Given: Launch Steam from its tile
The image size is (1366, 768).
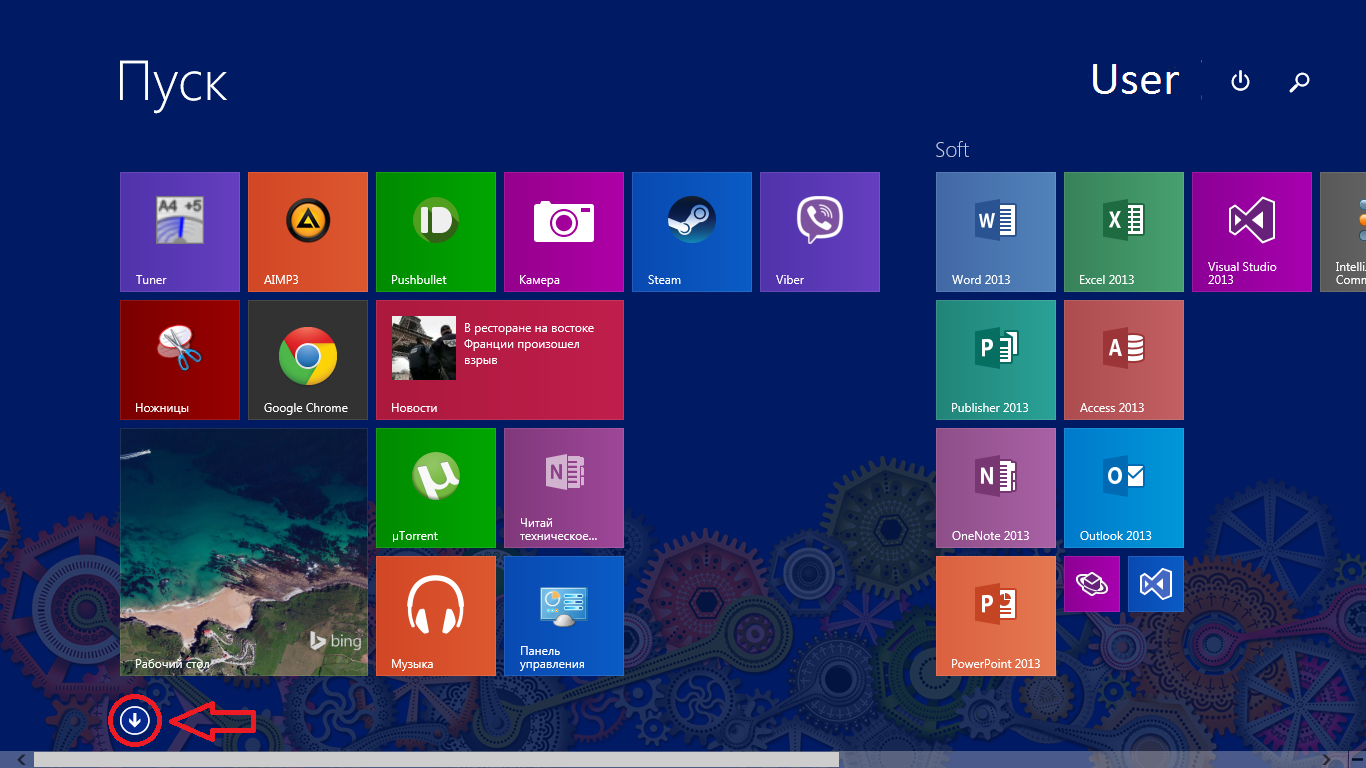Looking at the screenshot, I should pyautogui.click(x=692, y=232).
